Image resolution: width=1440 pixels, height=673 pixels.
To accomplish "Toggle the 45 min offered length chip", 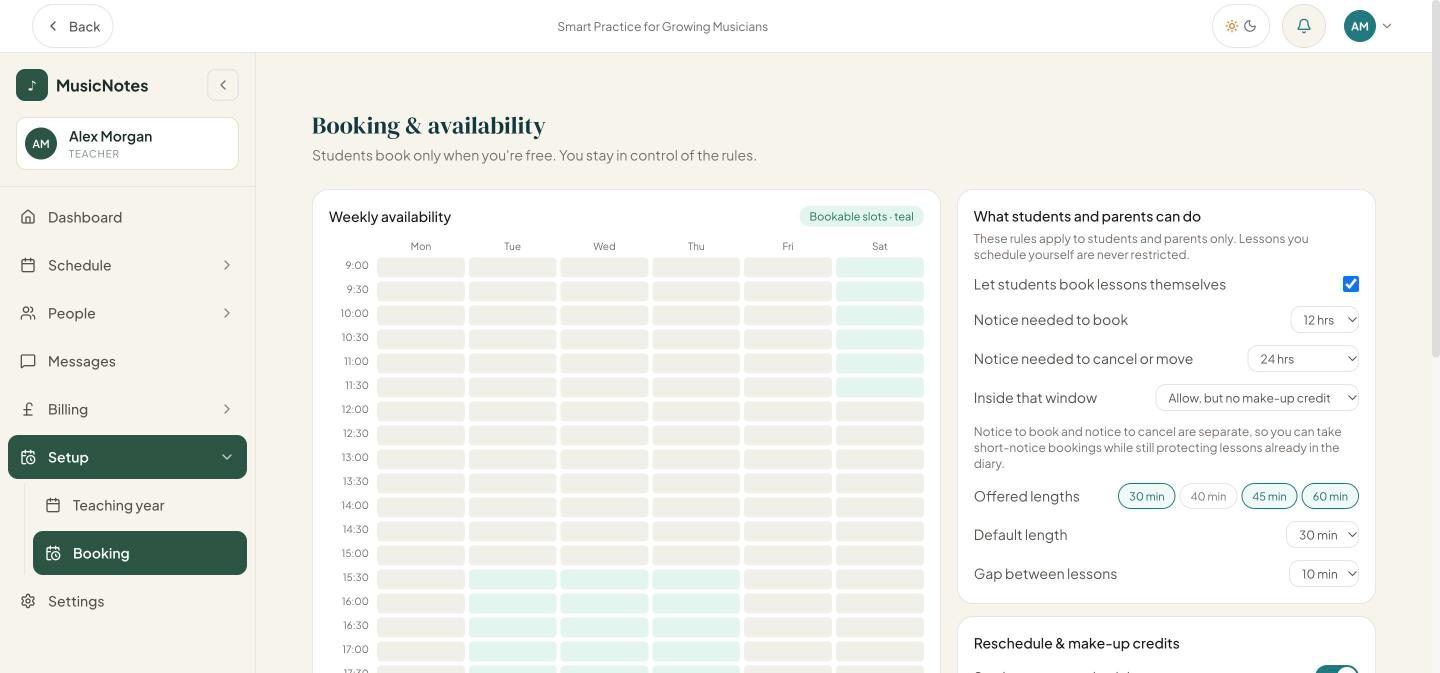I will [1269, 496].
